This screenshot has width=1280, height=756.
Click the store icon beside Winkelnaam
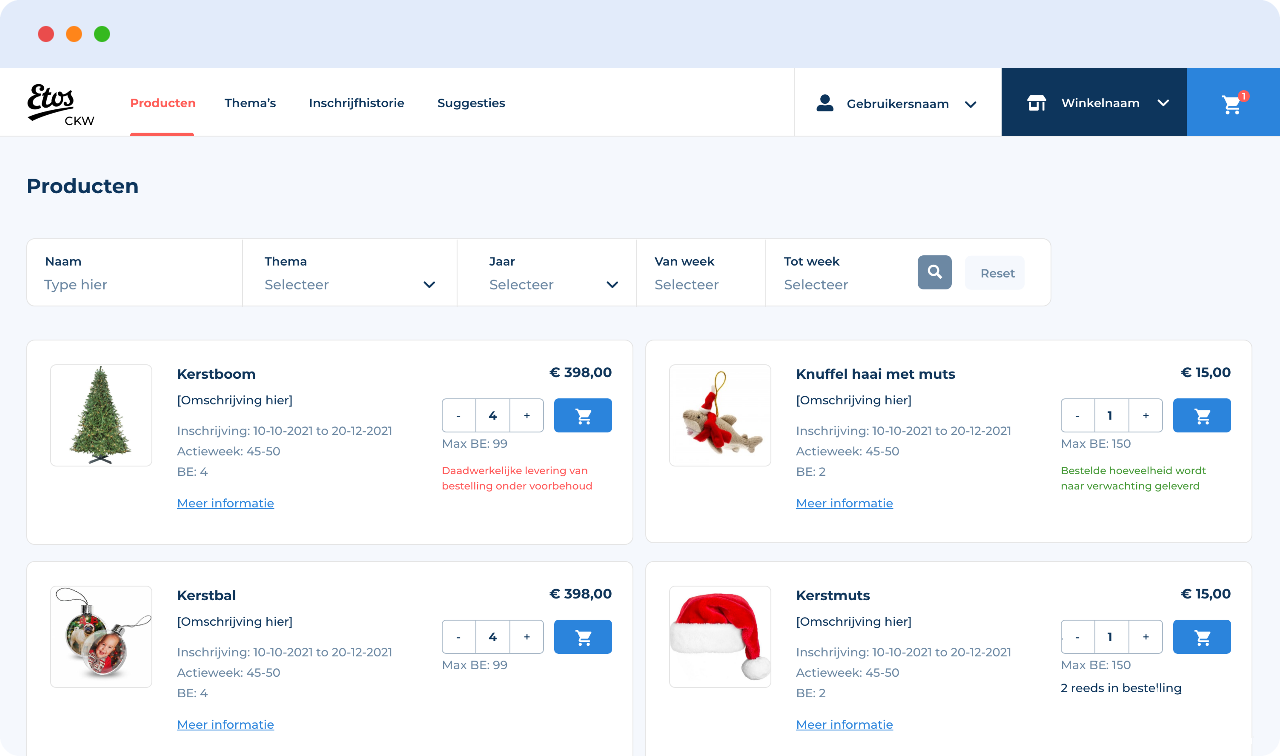tap(1037, 103)
